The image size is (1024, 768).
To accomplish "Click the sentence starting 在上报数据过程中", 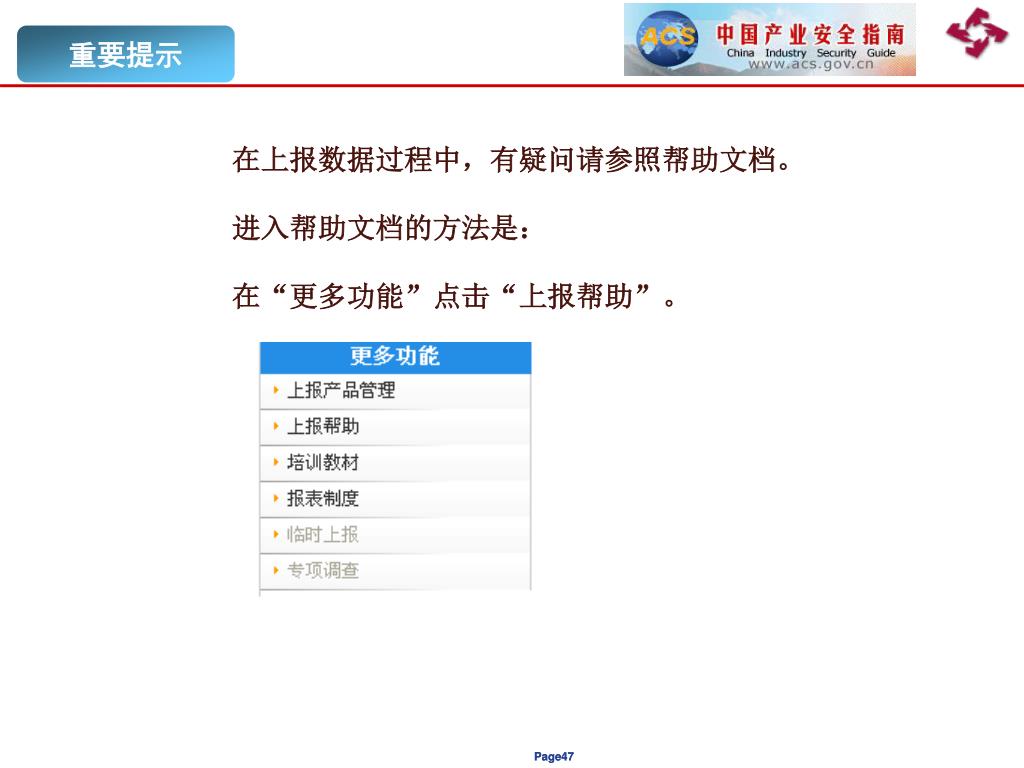I will click(x=511, y=160).
